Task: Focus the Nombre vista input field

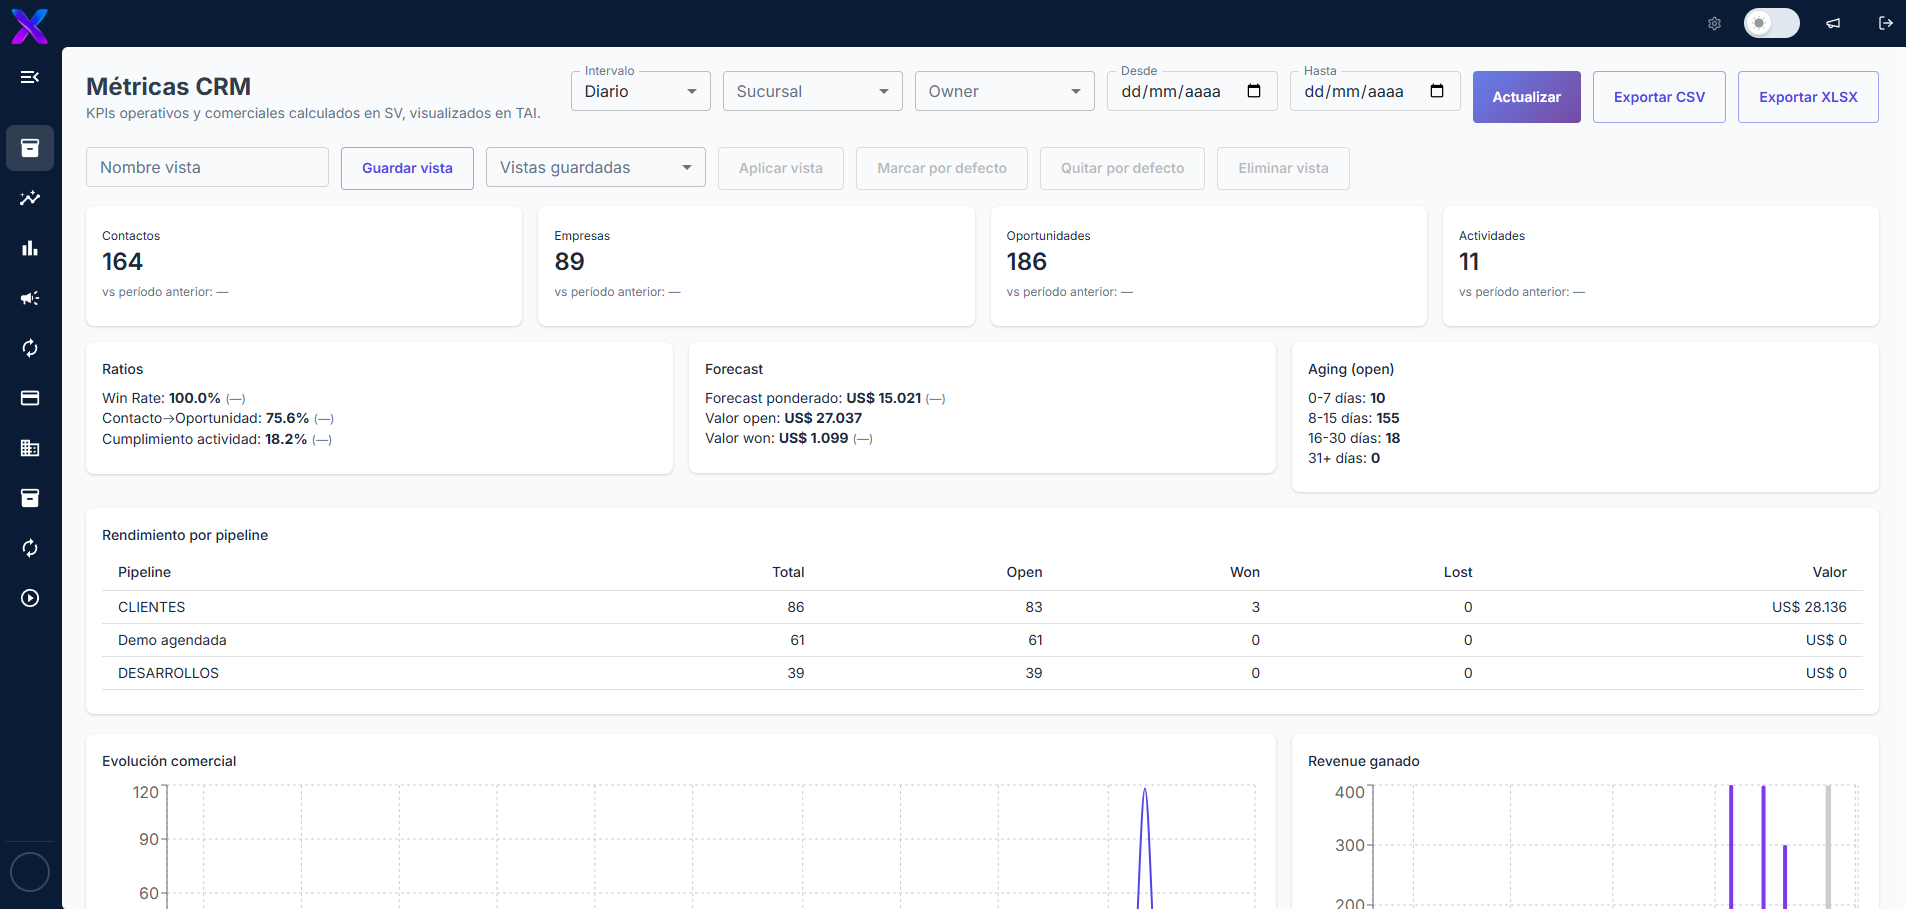Action: click(207, 167)
